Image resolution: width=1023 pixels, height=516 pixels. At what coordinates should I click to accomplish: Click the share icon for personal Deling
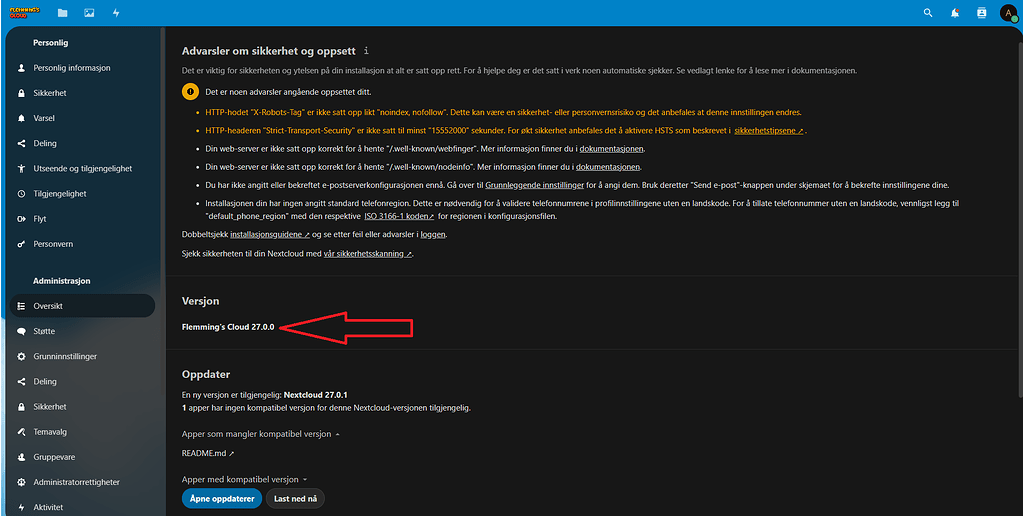21,144
